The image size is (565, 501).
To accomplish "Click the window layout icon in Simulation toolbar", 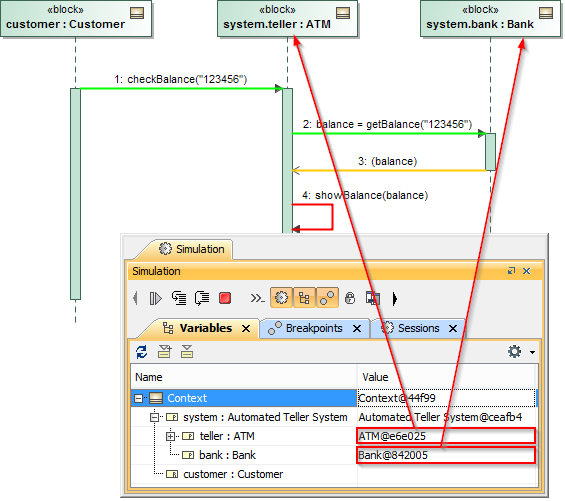I will pos(373,298).
